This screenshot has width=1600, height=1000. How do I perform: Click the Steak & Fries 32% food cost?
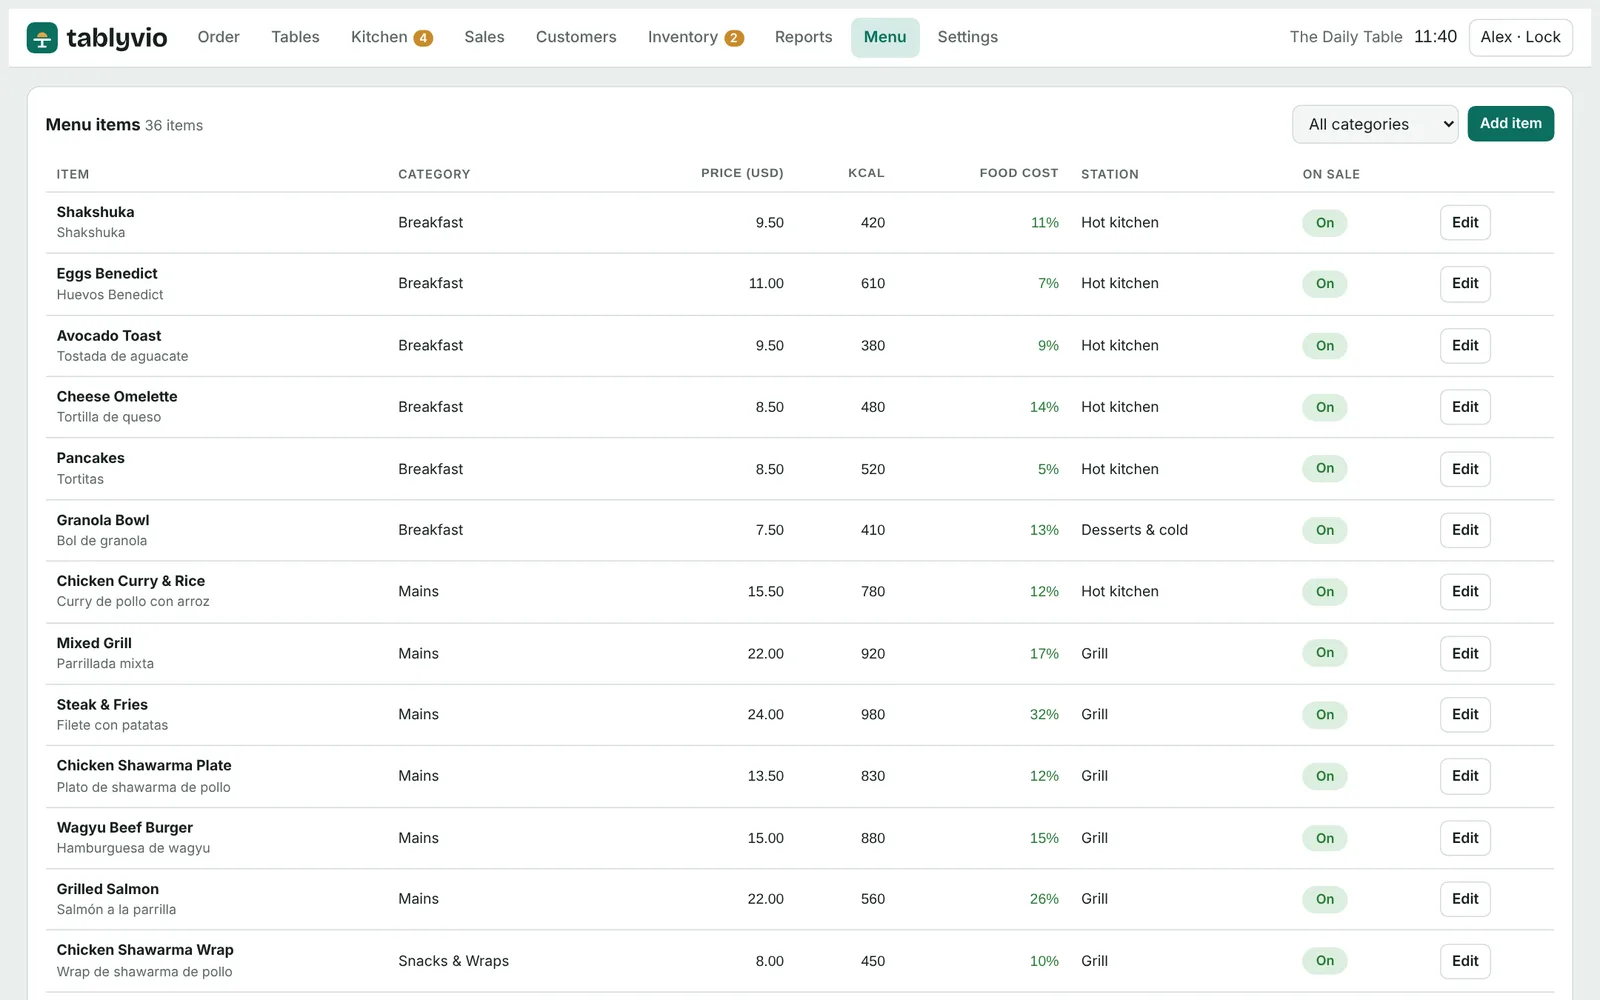(1044, 715)
